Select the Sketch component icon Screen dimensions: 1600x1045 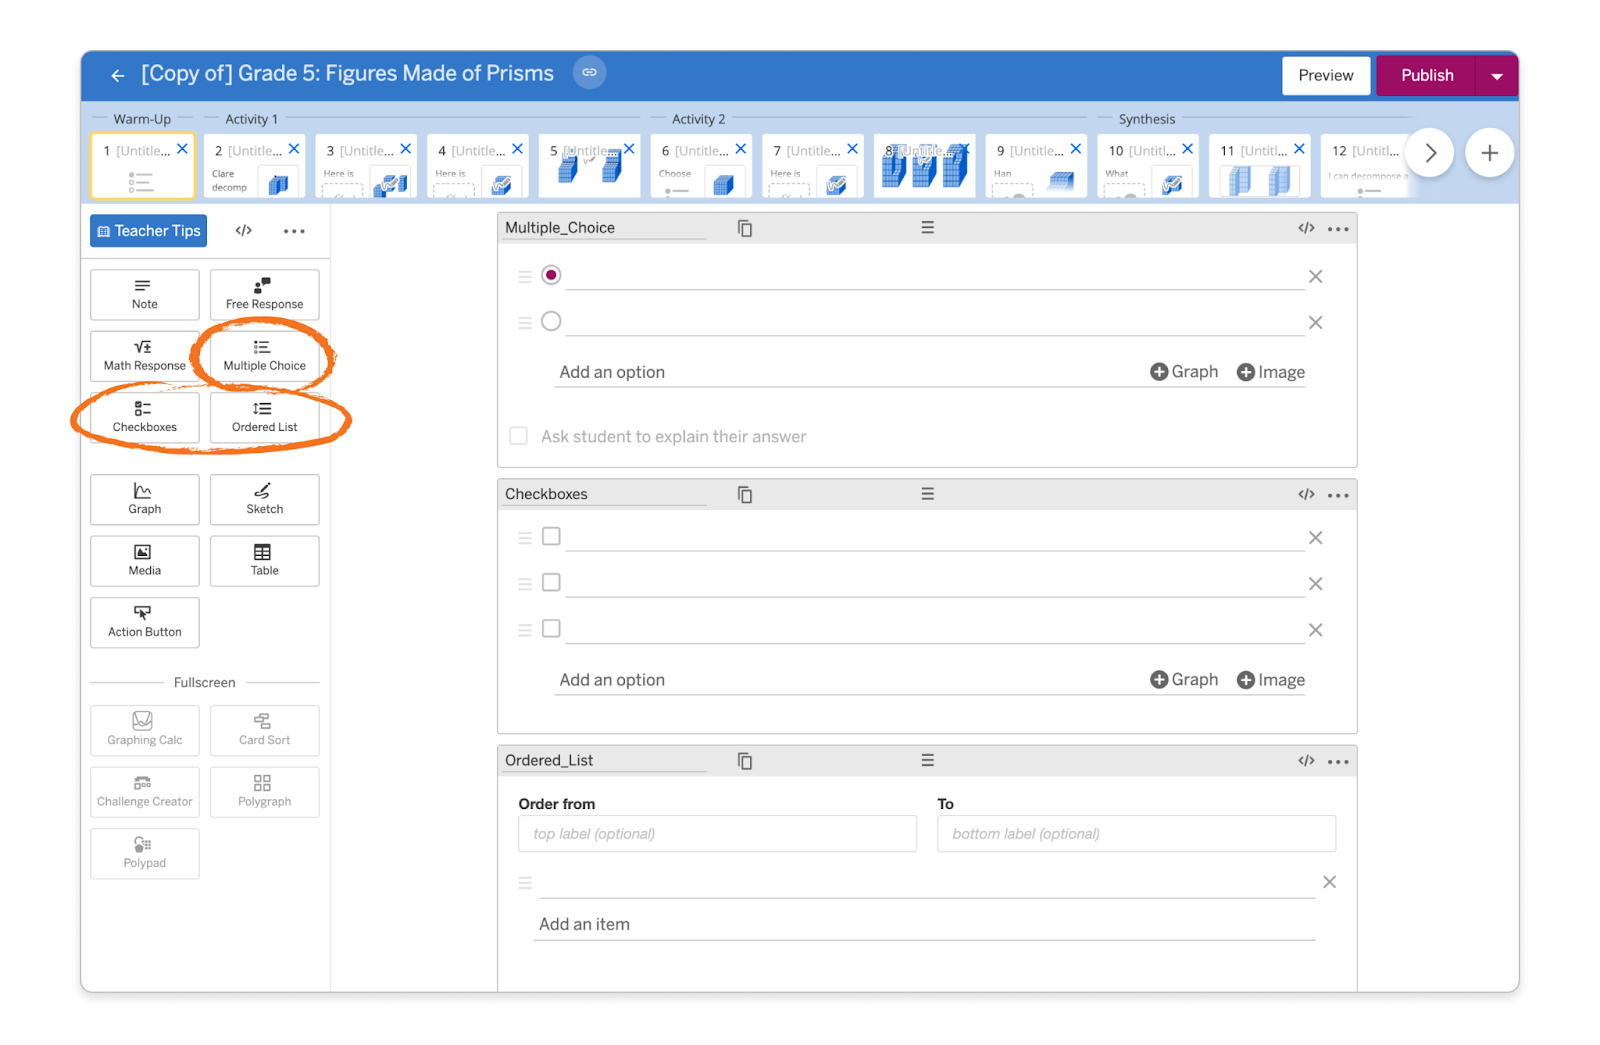[x=264, y=499]
